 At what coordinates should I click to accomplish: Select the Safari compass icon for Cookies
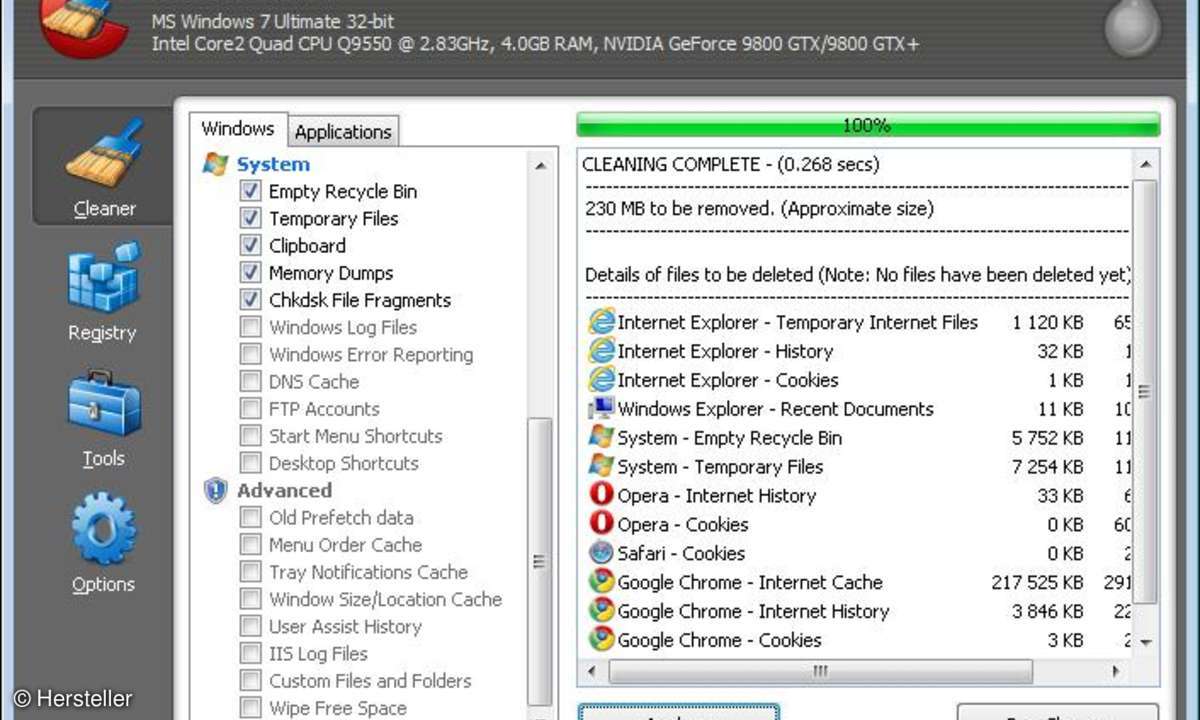601,553
